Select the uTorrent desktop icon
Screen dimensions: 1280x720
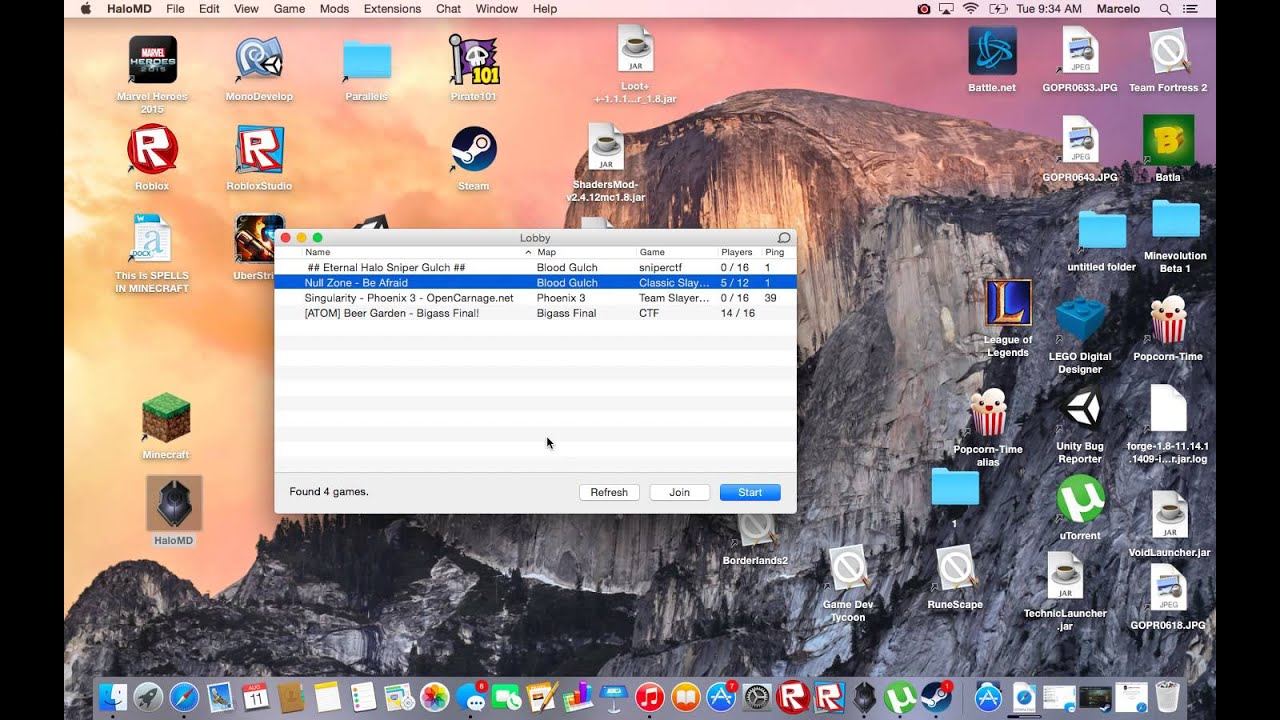tap(1080, 499)
